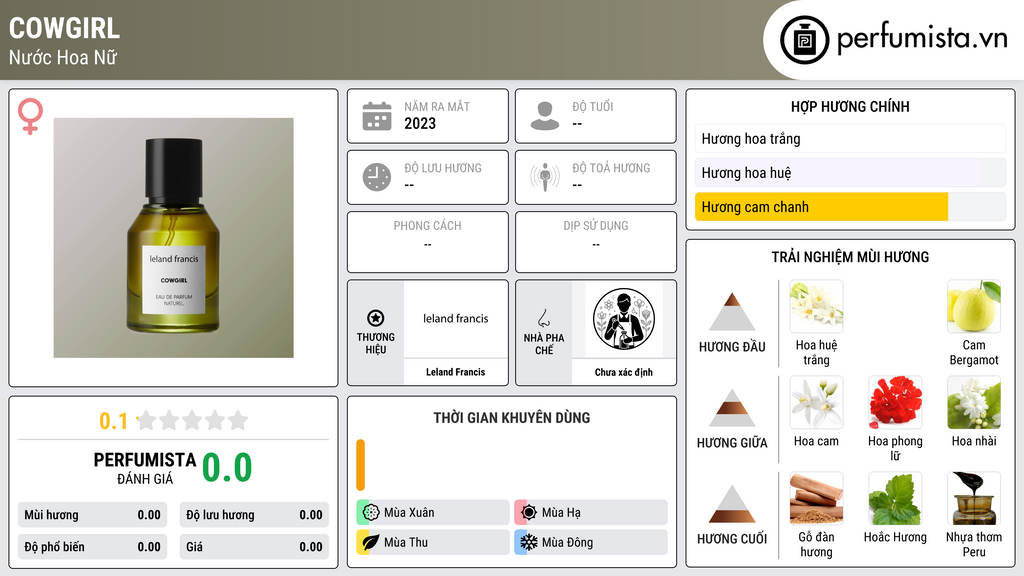1024x576 pixels.
Task: Click the Mùa Xuân flower icon
Action: pos(371,512)
